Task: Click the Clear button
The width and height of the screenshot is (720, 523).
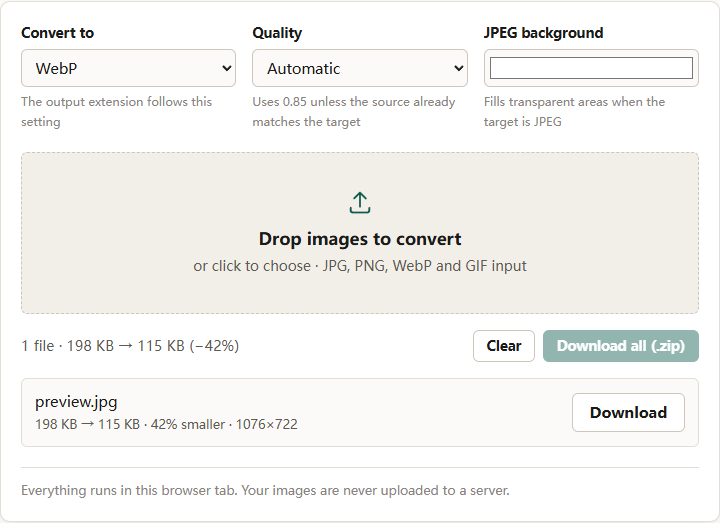Action: [504, 346]
